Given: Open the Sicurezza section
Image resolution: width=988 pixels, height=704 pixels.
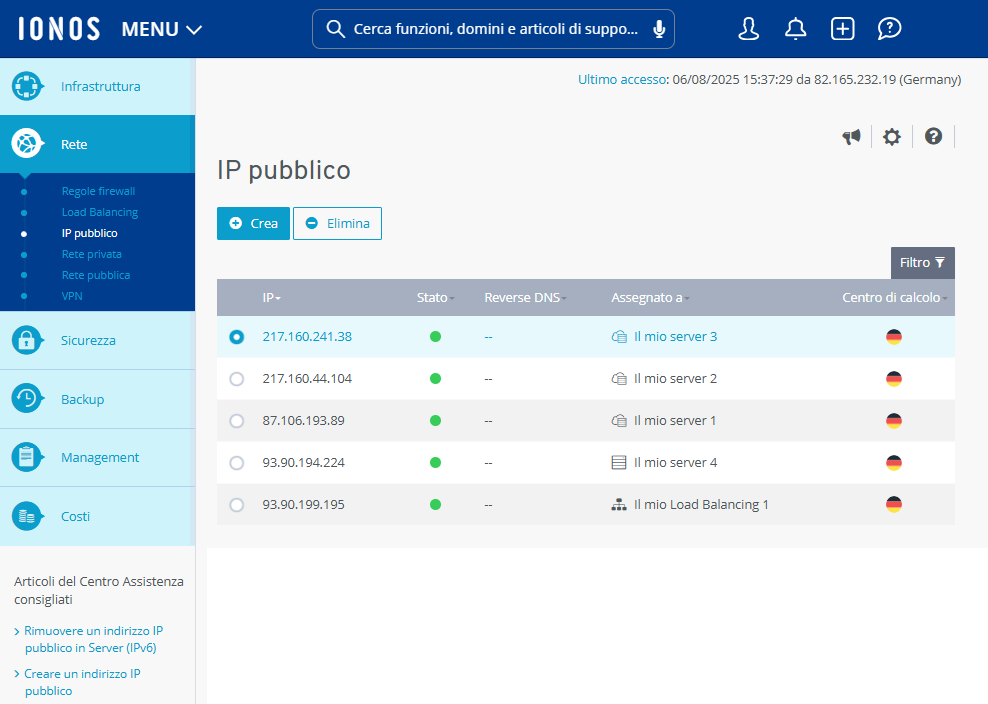Looking at the screenshot, I should pos(98,340).
